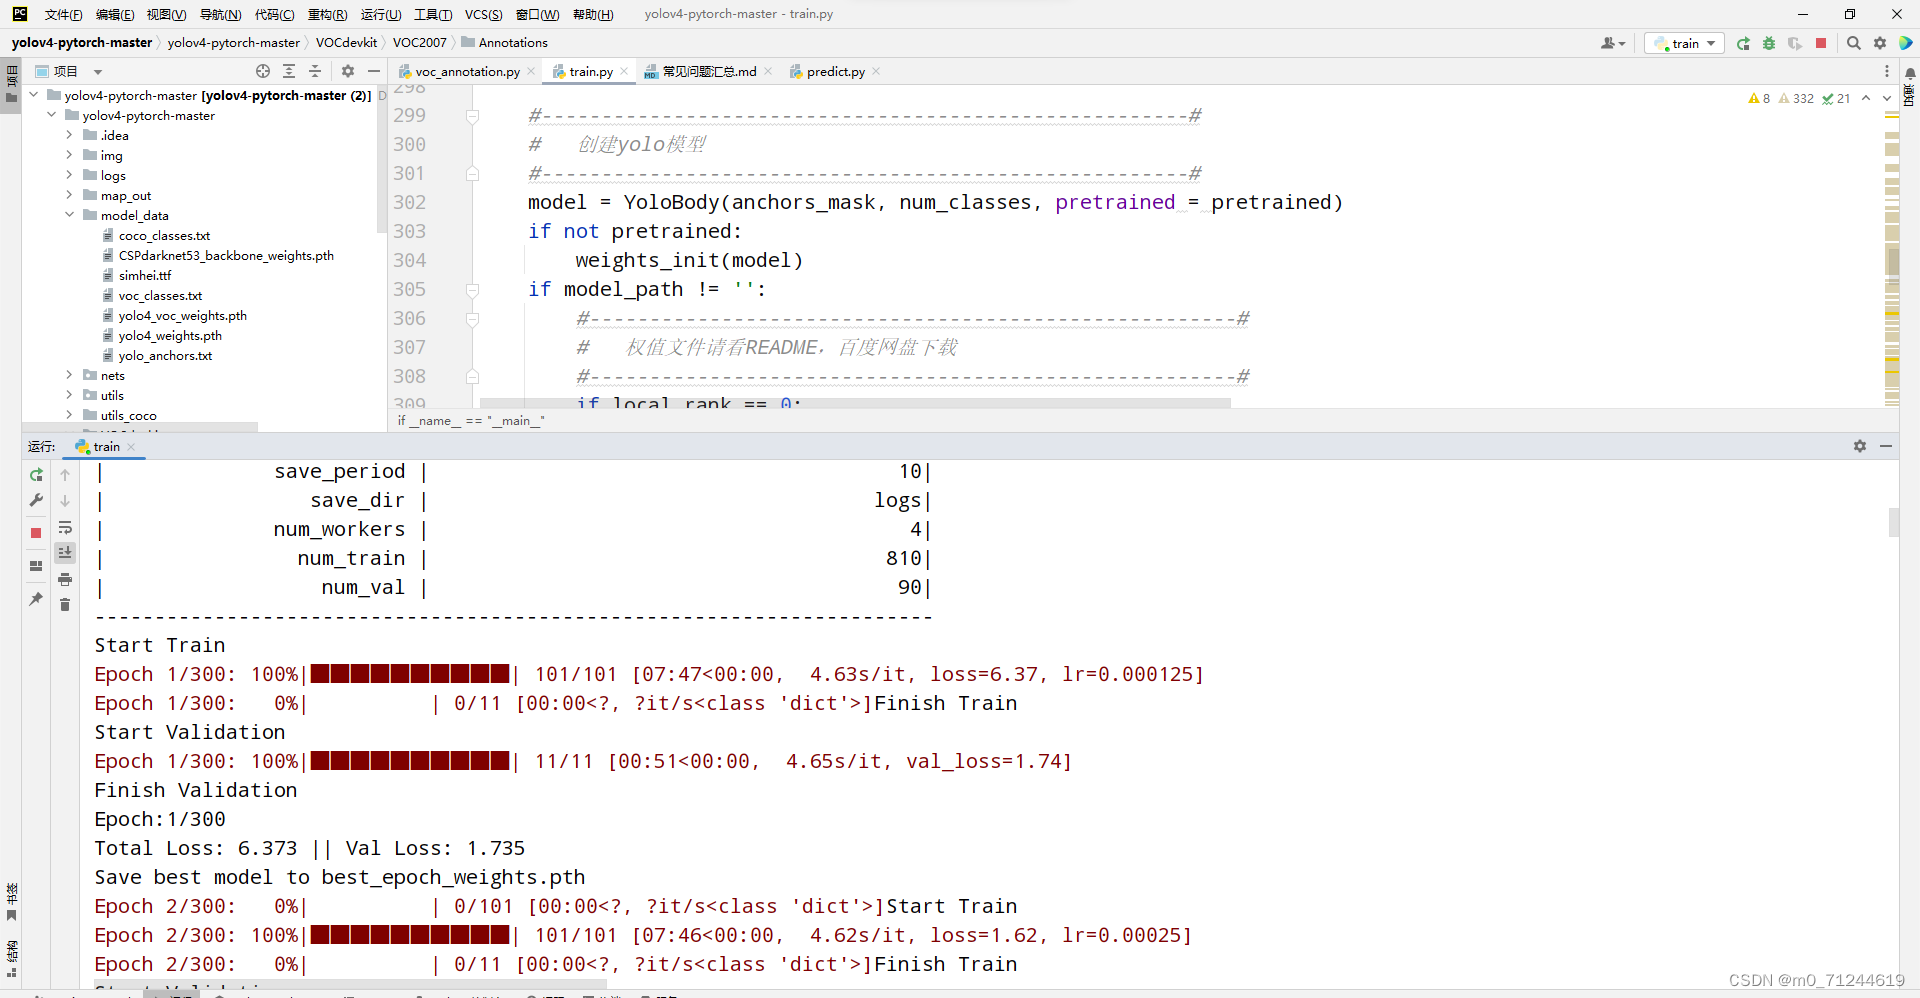Viewport: 1920px width, 998px height.
Task: Select yolo4_voc_weights.pth file
Action: (x=182, y=315)
